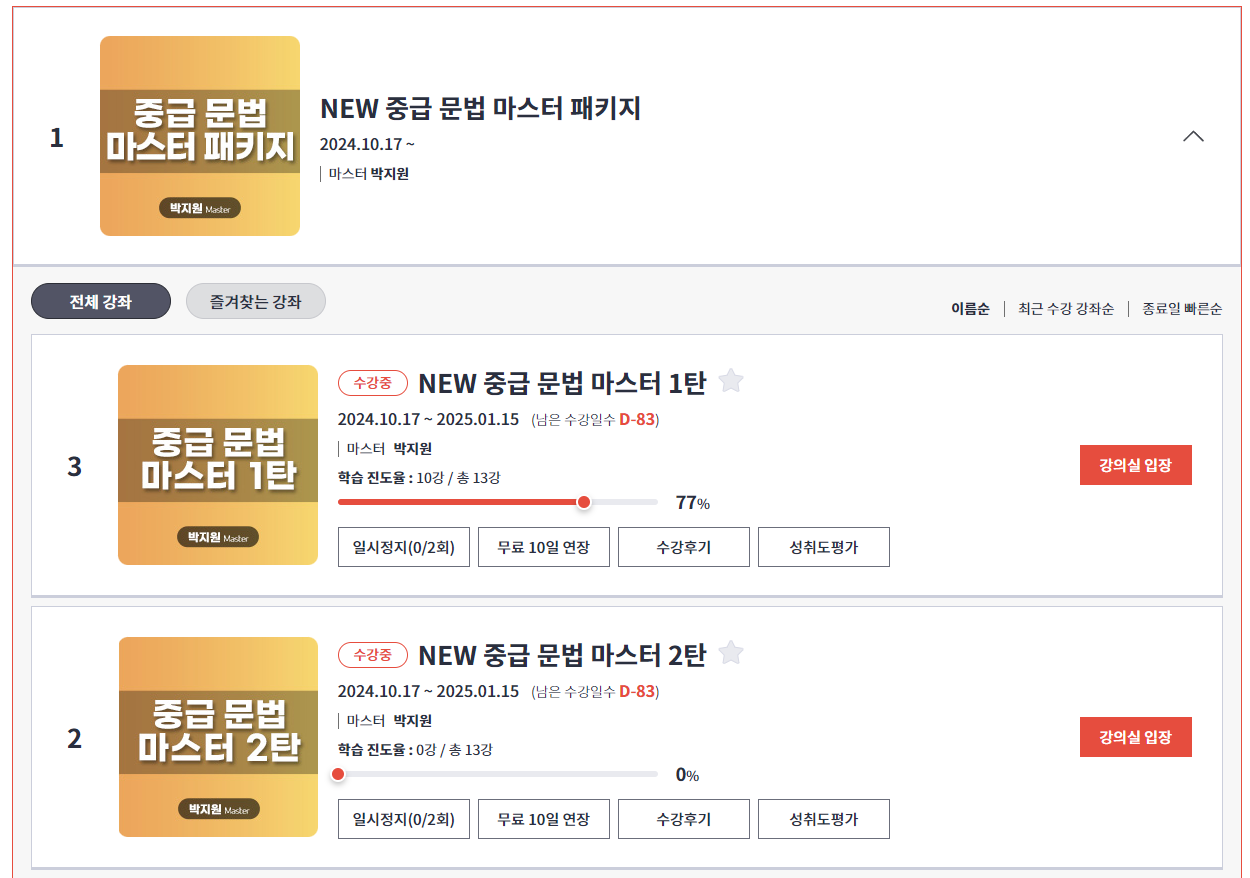Screen dimensions: 1250x878
Task: Sort courses by 이름순
Action: click(970, 309)
